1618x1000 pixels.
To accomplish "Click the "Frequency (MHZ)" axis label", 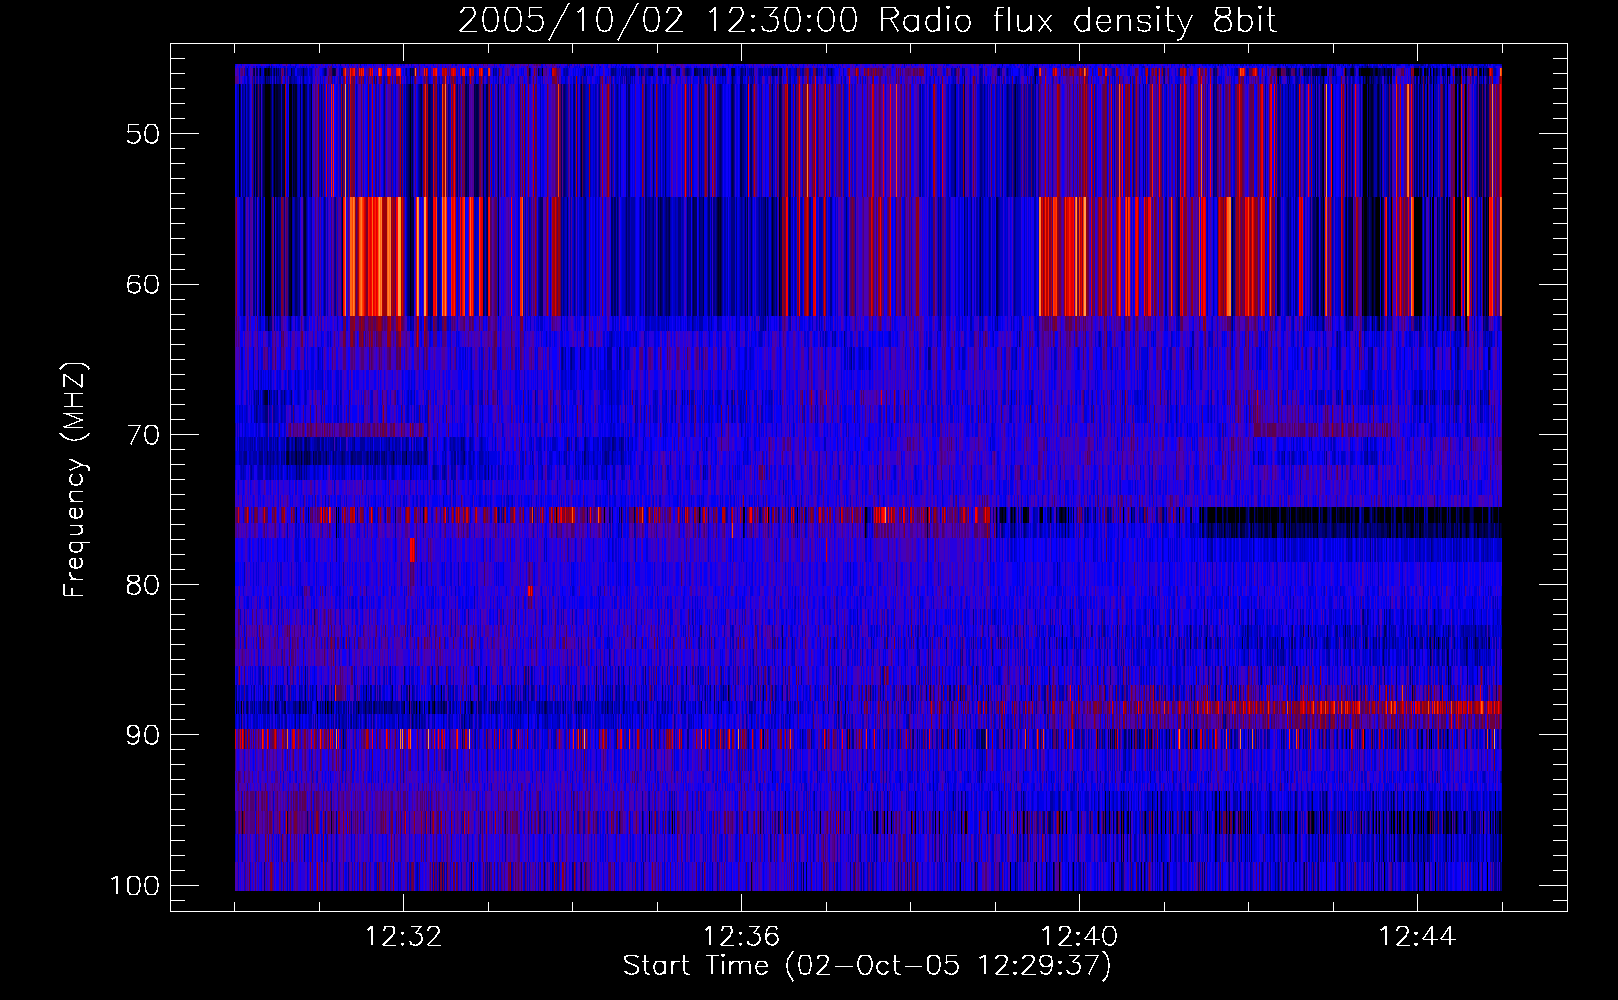I will (75, 480).
